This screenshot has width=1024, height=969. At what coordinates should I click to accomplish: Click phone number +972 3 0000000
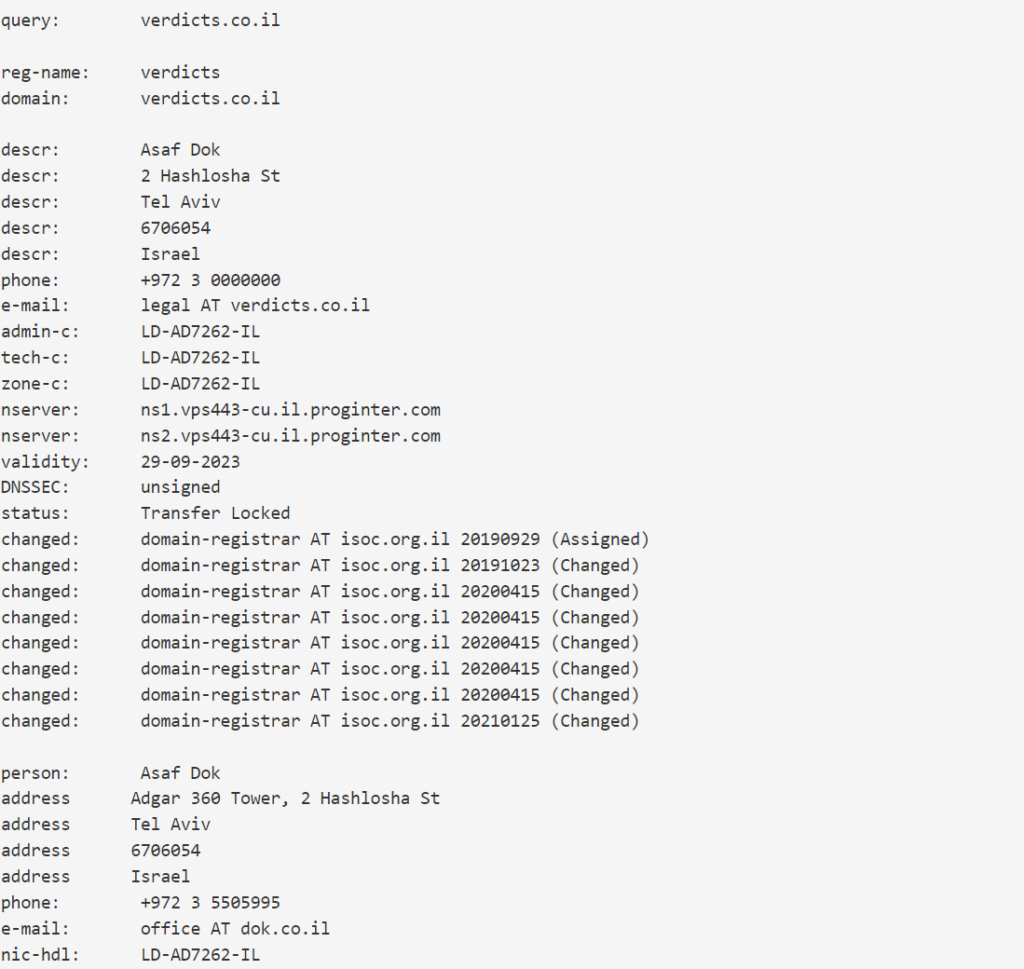(x=210, y=280)
